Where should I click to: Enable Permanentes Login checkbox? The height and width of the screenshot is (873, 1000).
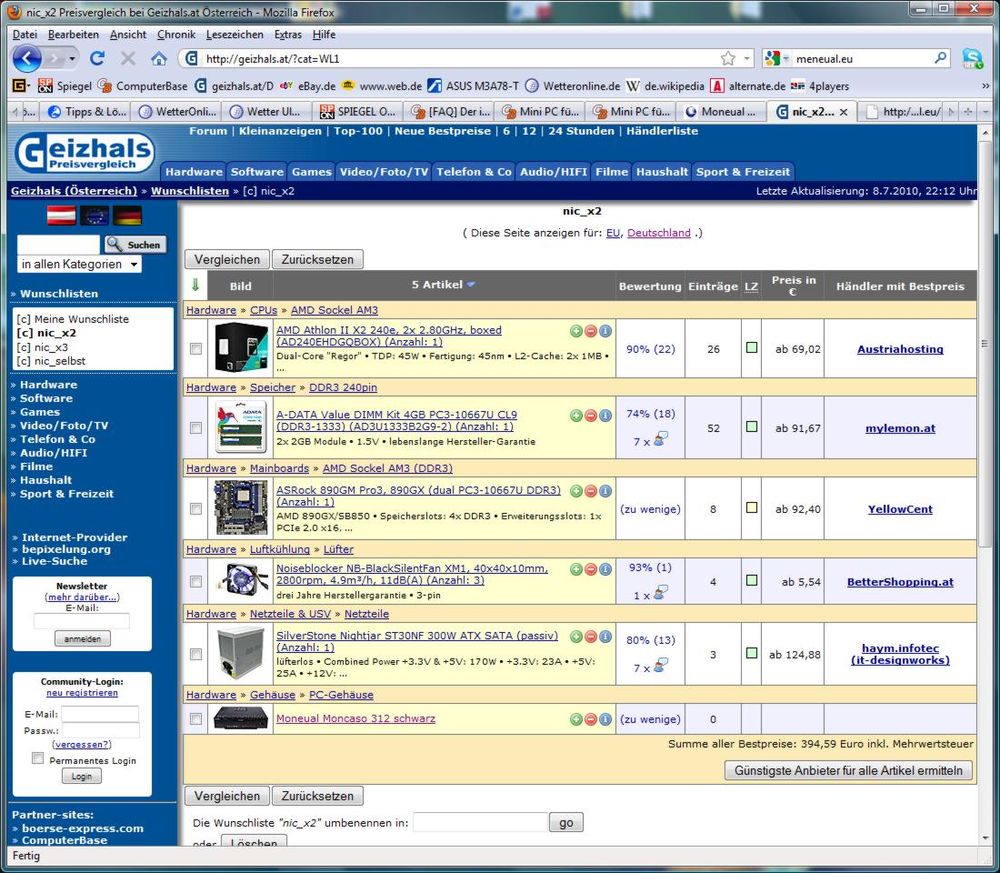click(38, 758)
